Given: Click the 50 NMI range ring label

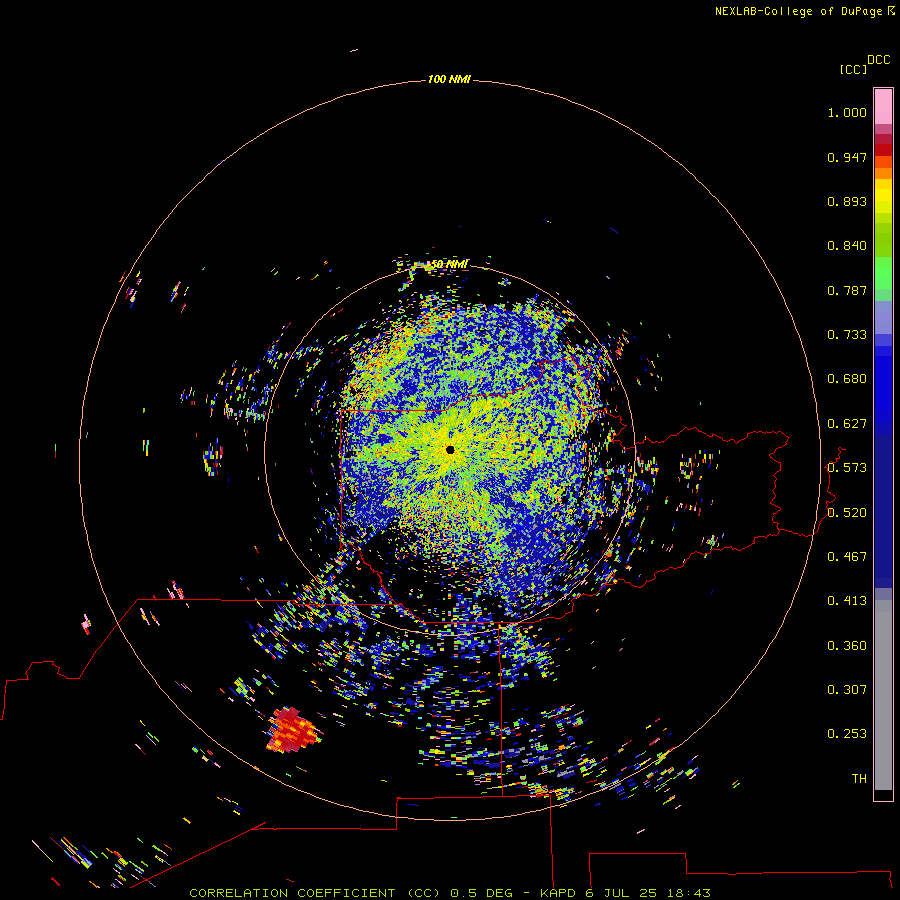Looking at the screenshot, I should pyautogui.click(x=449, y=264).
